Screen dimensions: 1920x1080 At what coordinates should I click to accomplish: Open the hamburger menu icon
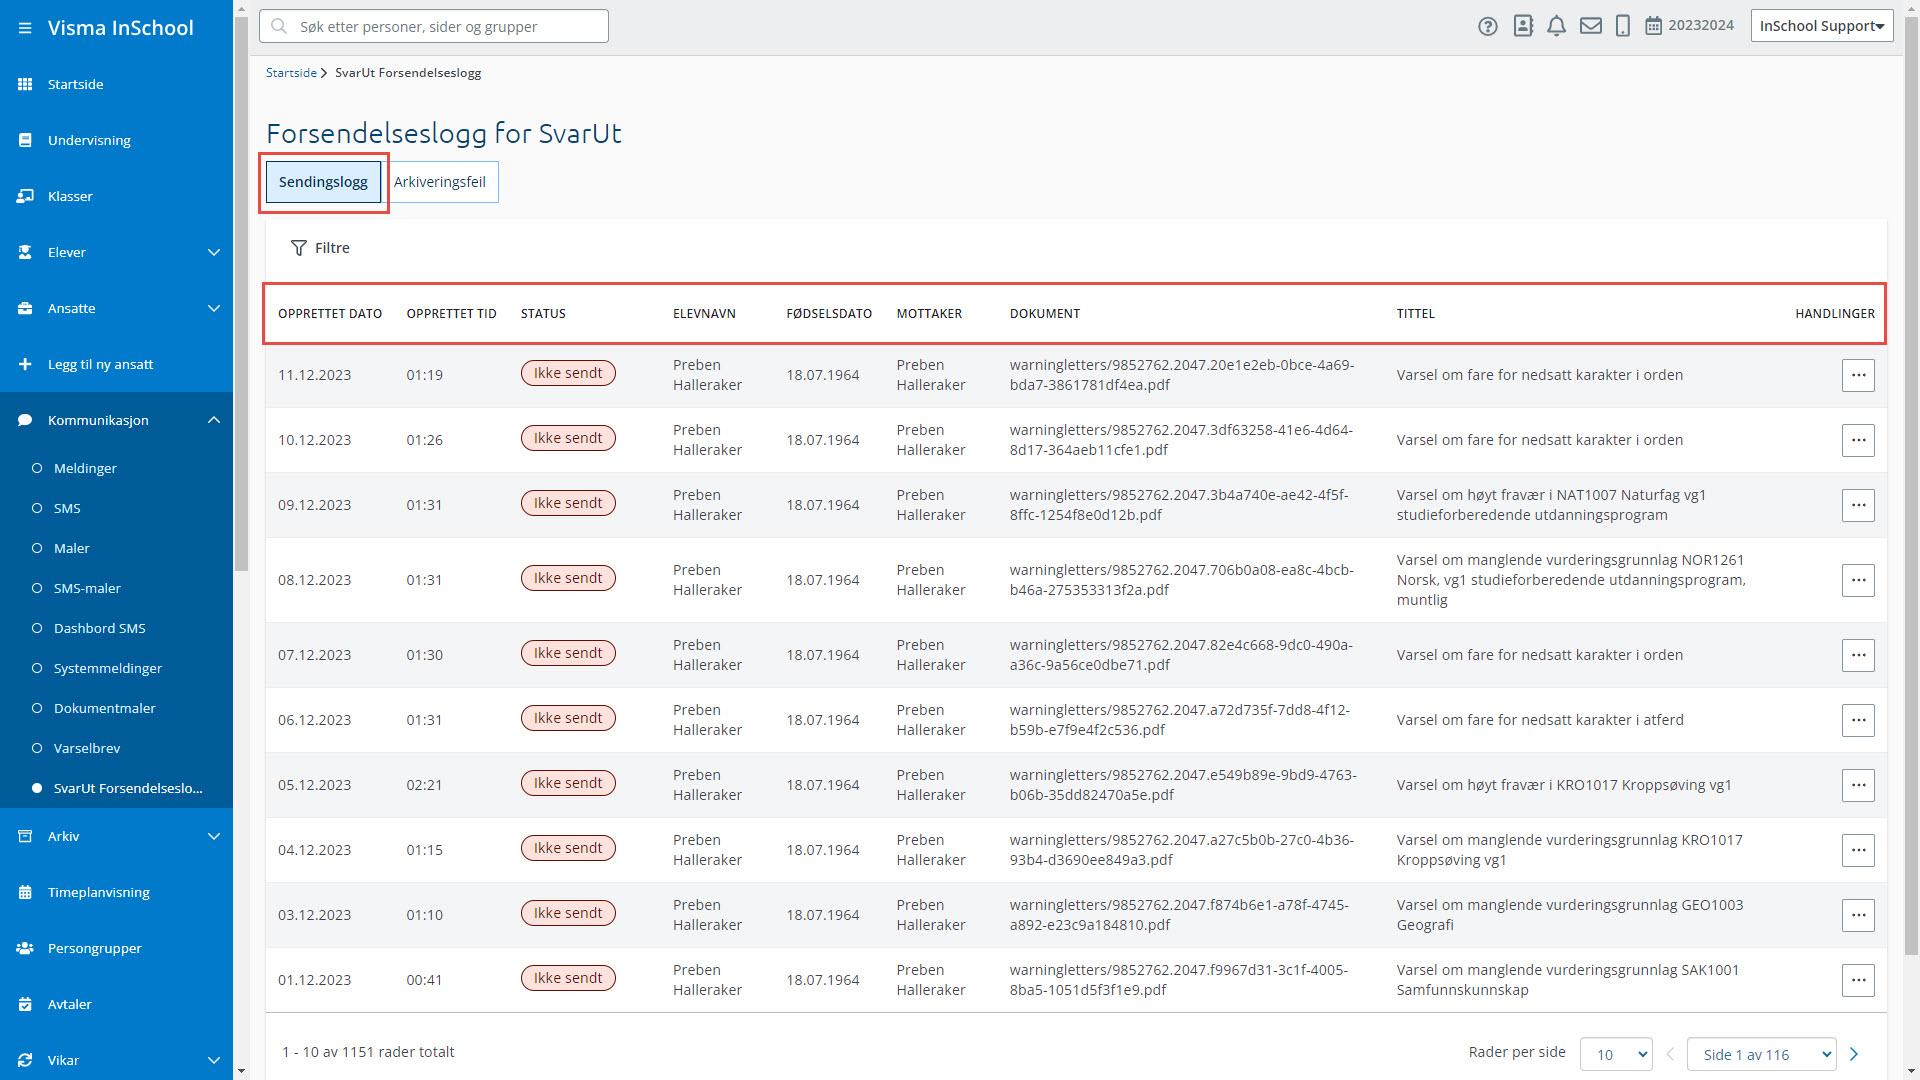pos(25,28)
